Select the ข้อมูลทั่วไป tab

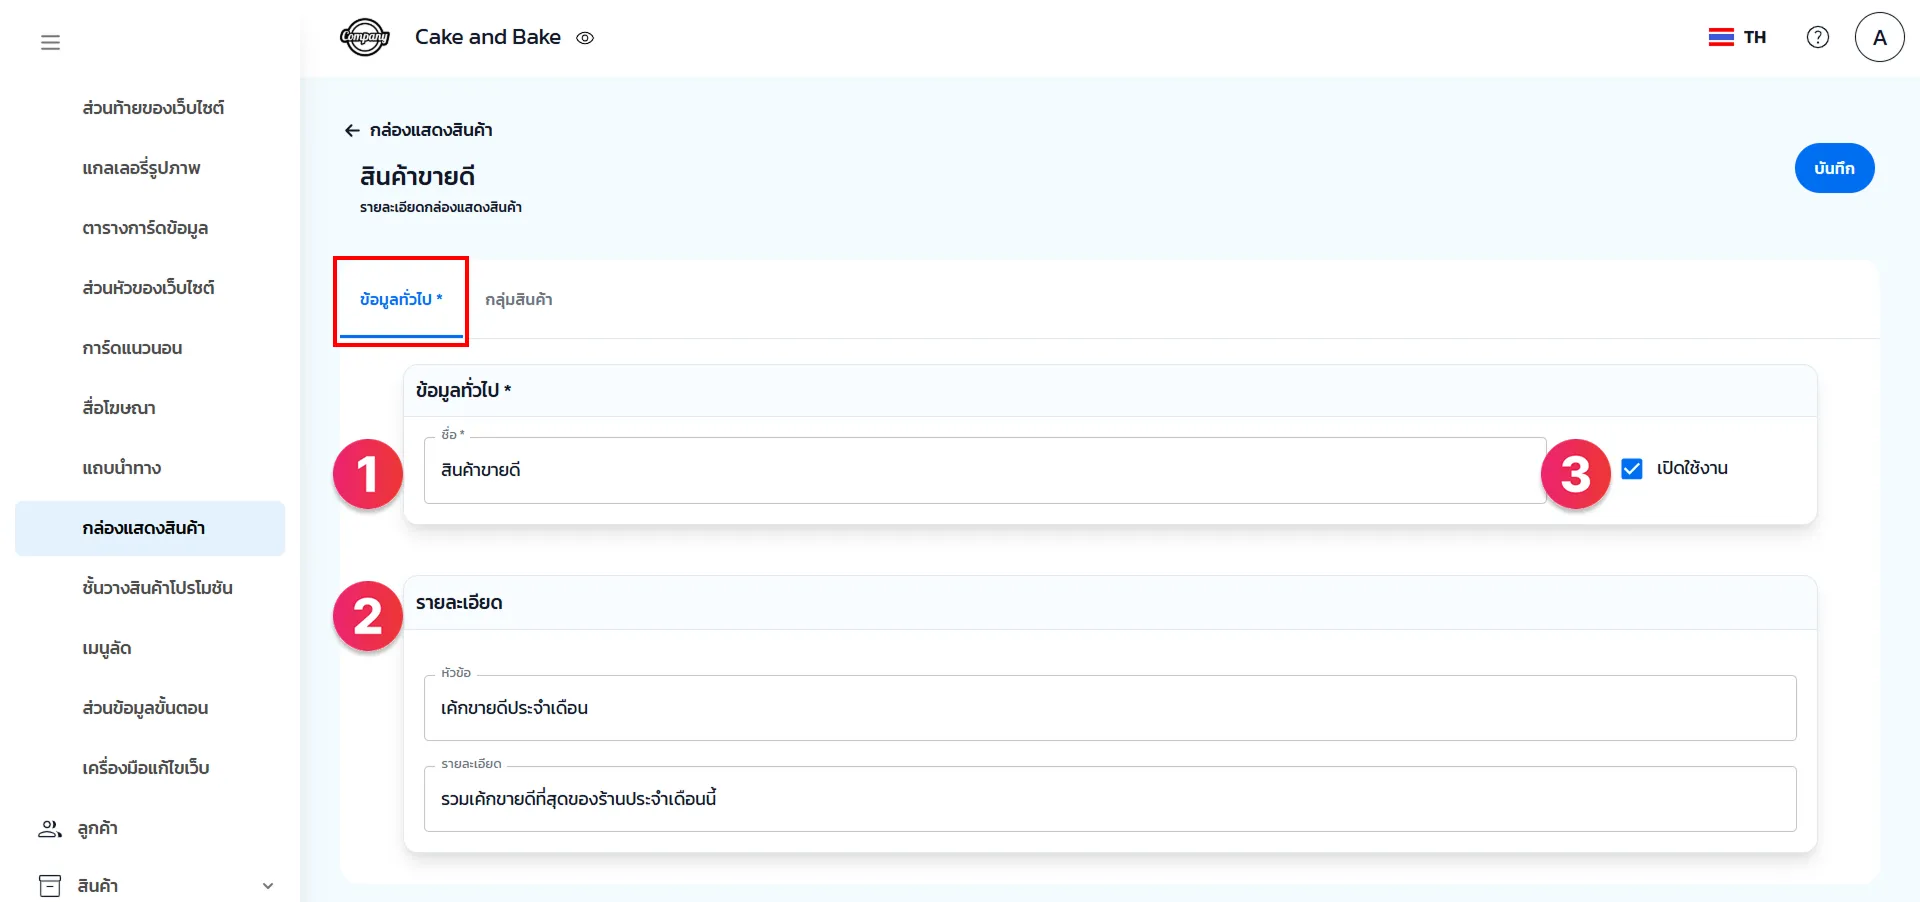400,299
